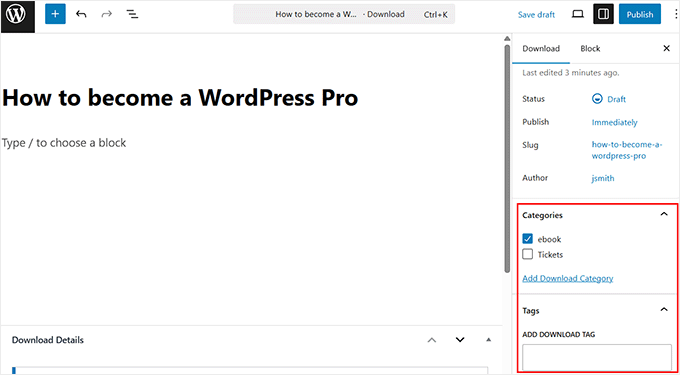
Task: Click the jsmith author link
Action: coord(603,178)
